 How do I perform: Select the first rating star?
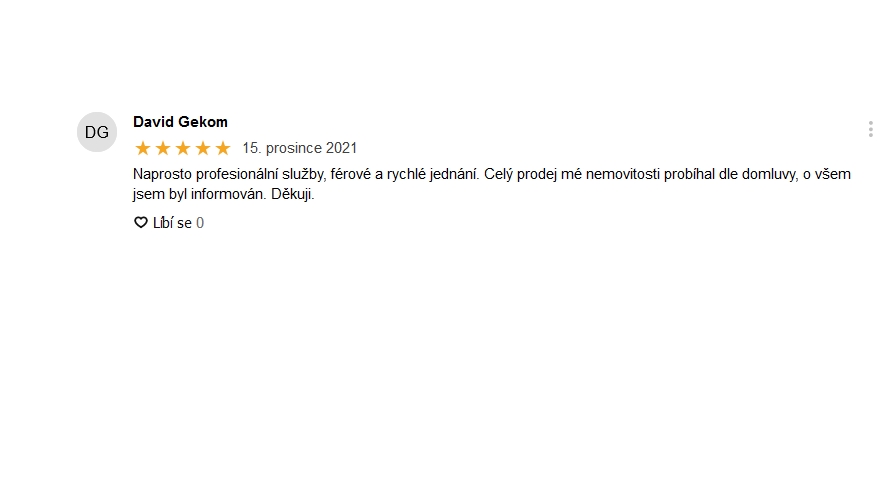(143, 148)
